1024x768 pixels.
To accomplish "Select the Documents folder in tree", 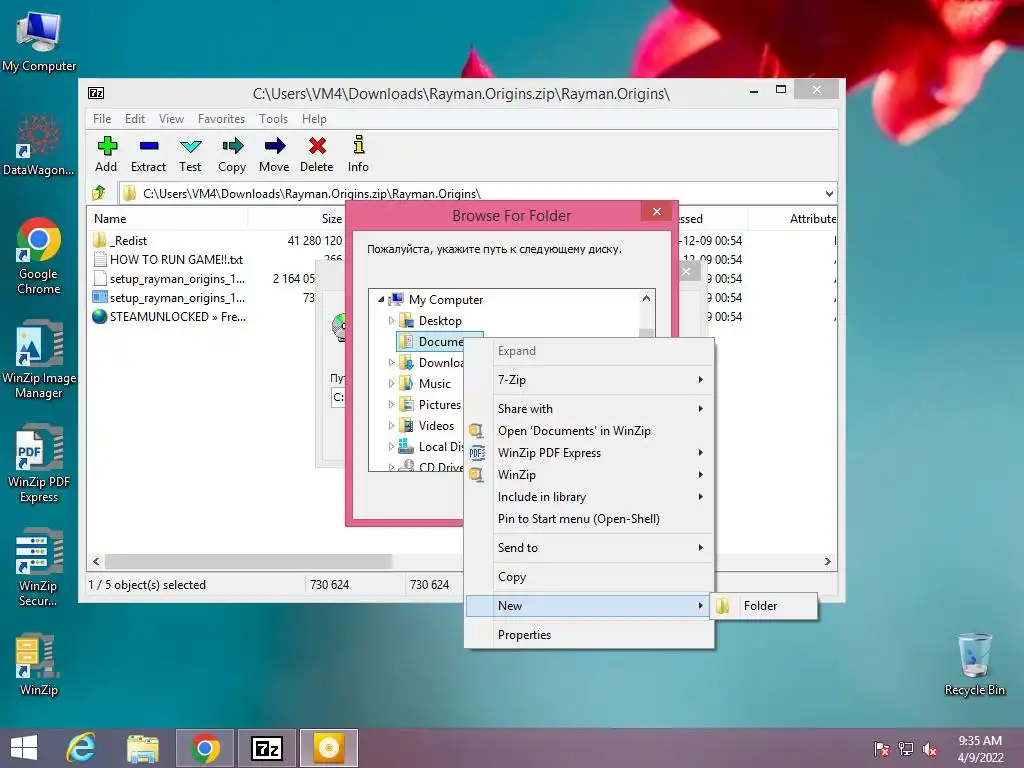I will tap(440, 342).
